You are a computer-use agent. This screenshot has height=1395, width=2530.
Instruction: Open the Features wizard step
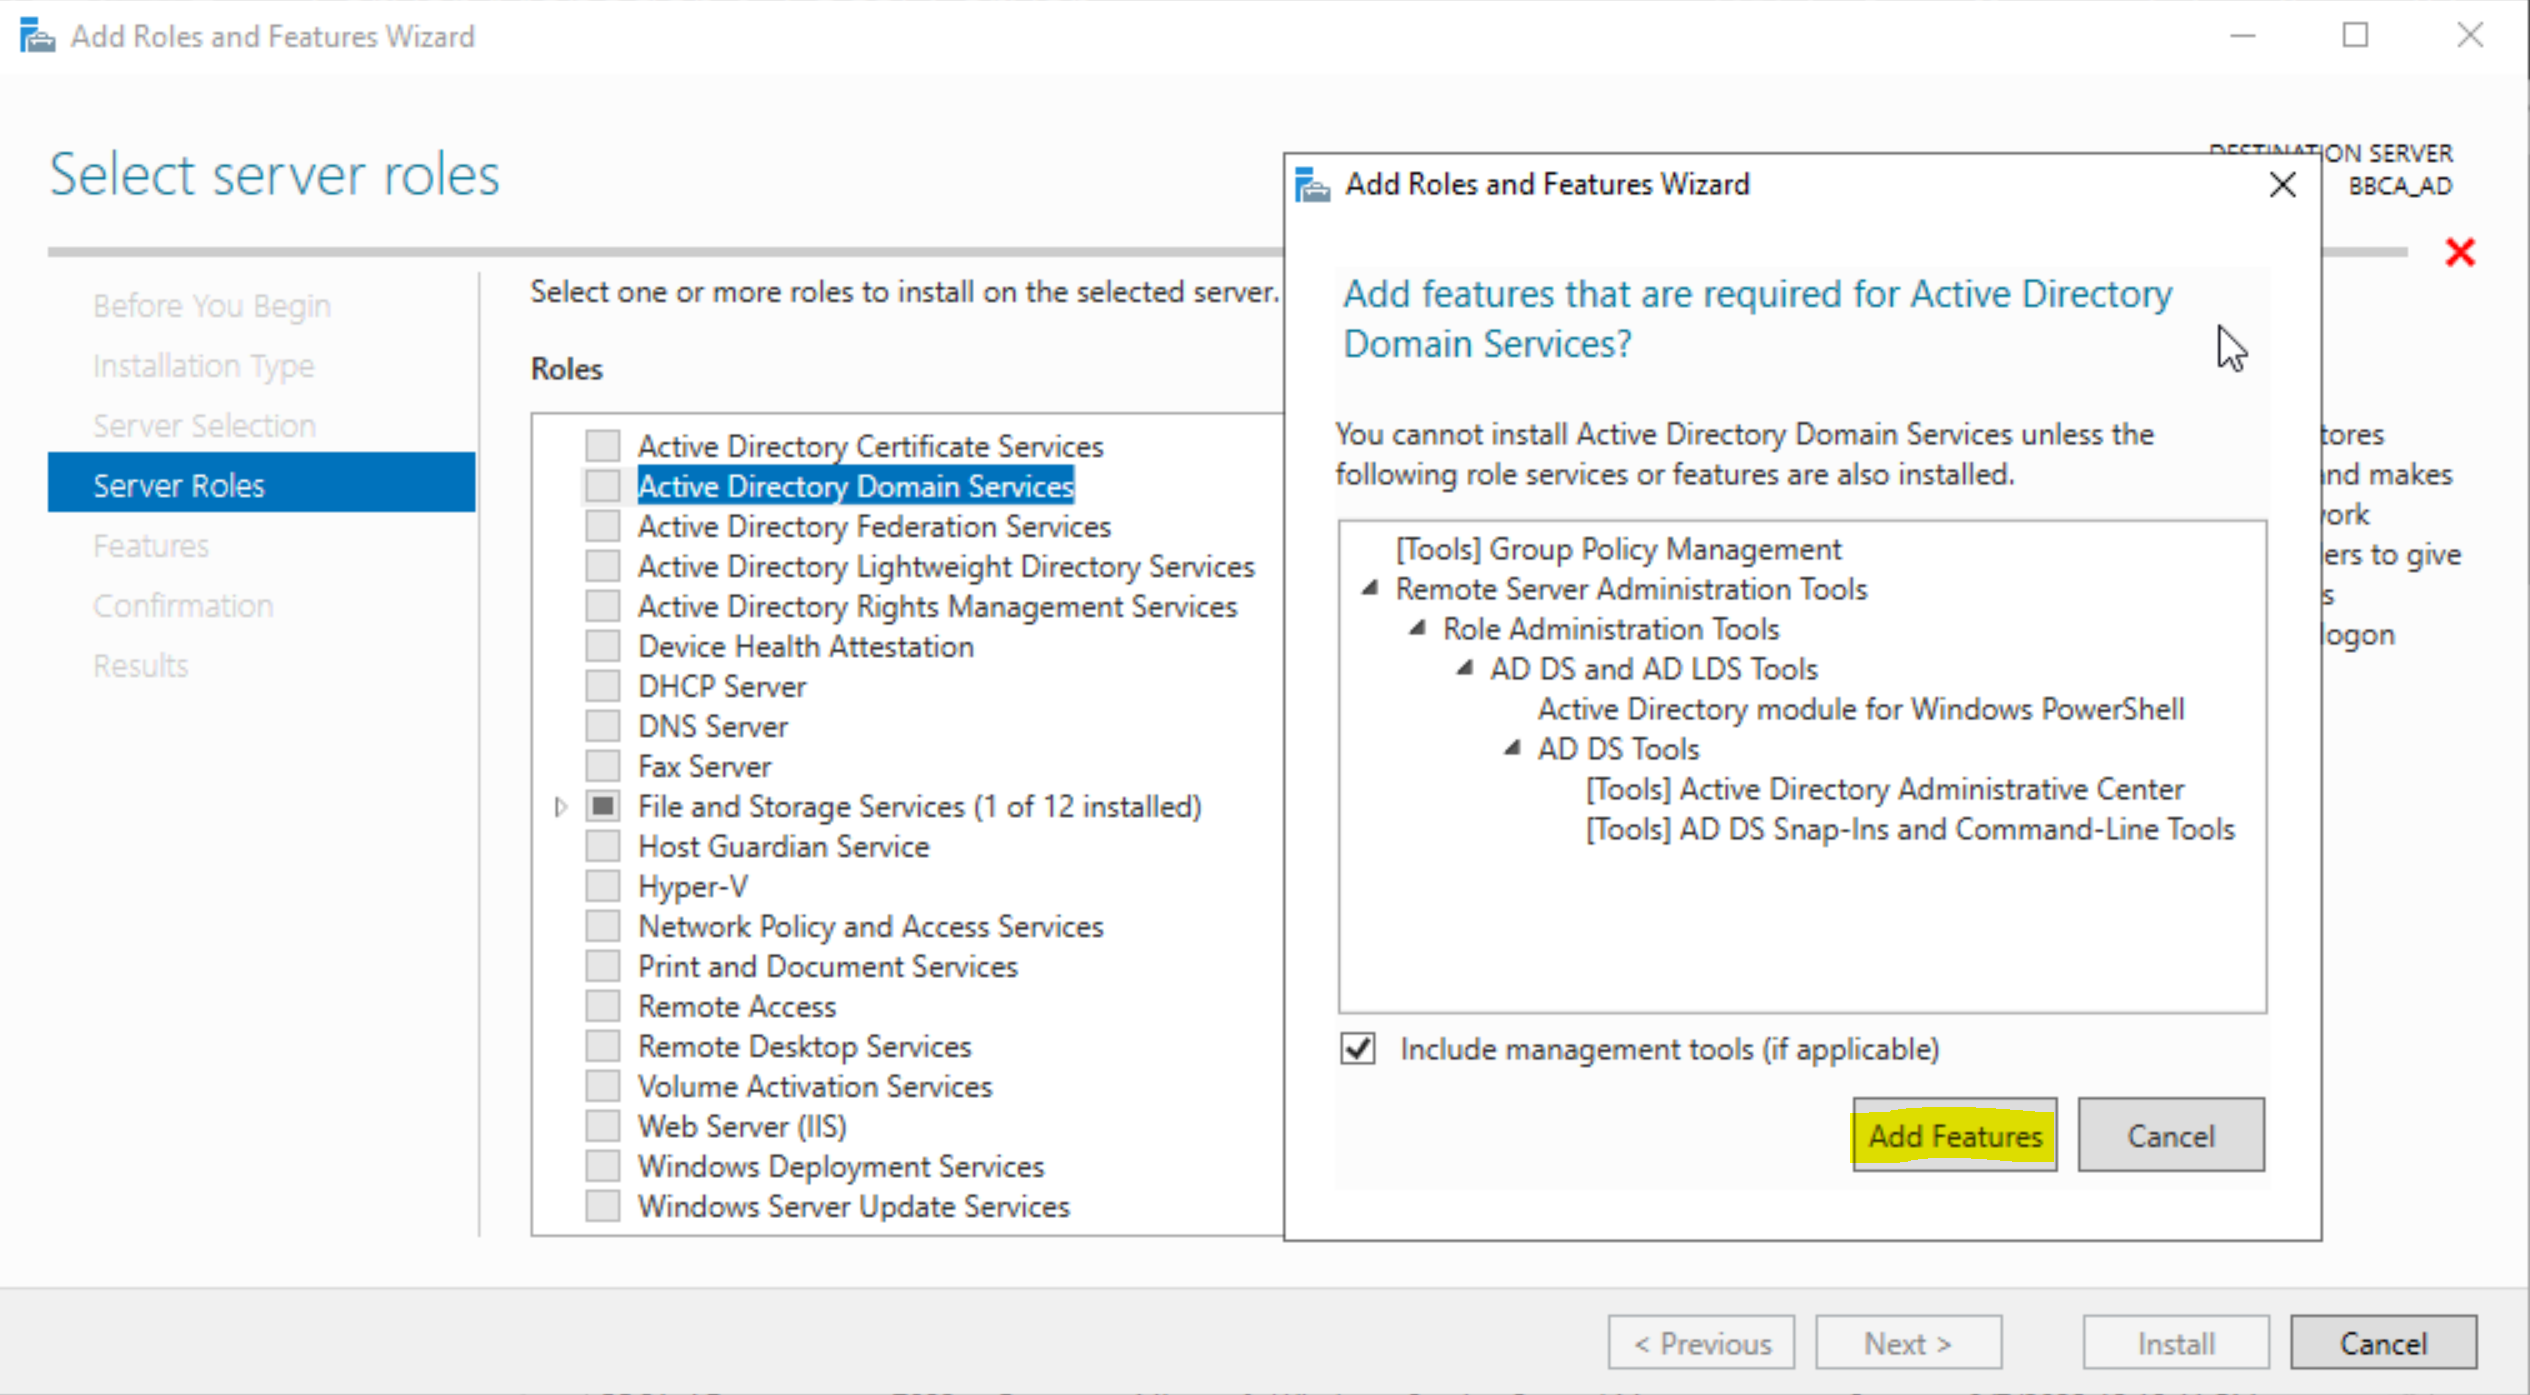point(151,546)
